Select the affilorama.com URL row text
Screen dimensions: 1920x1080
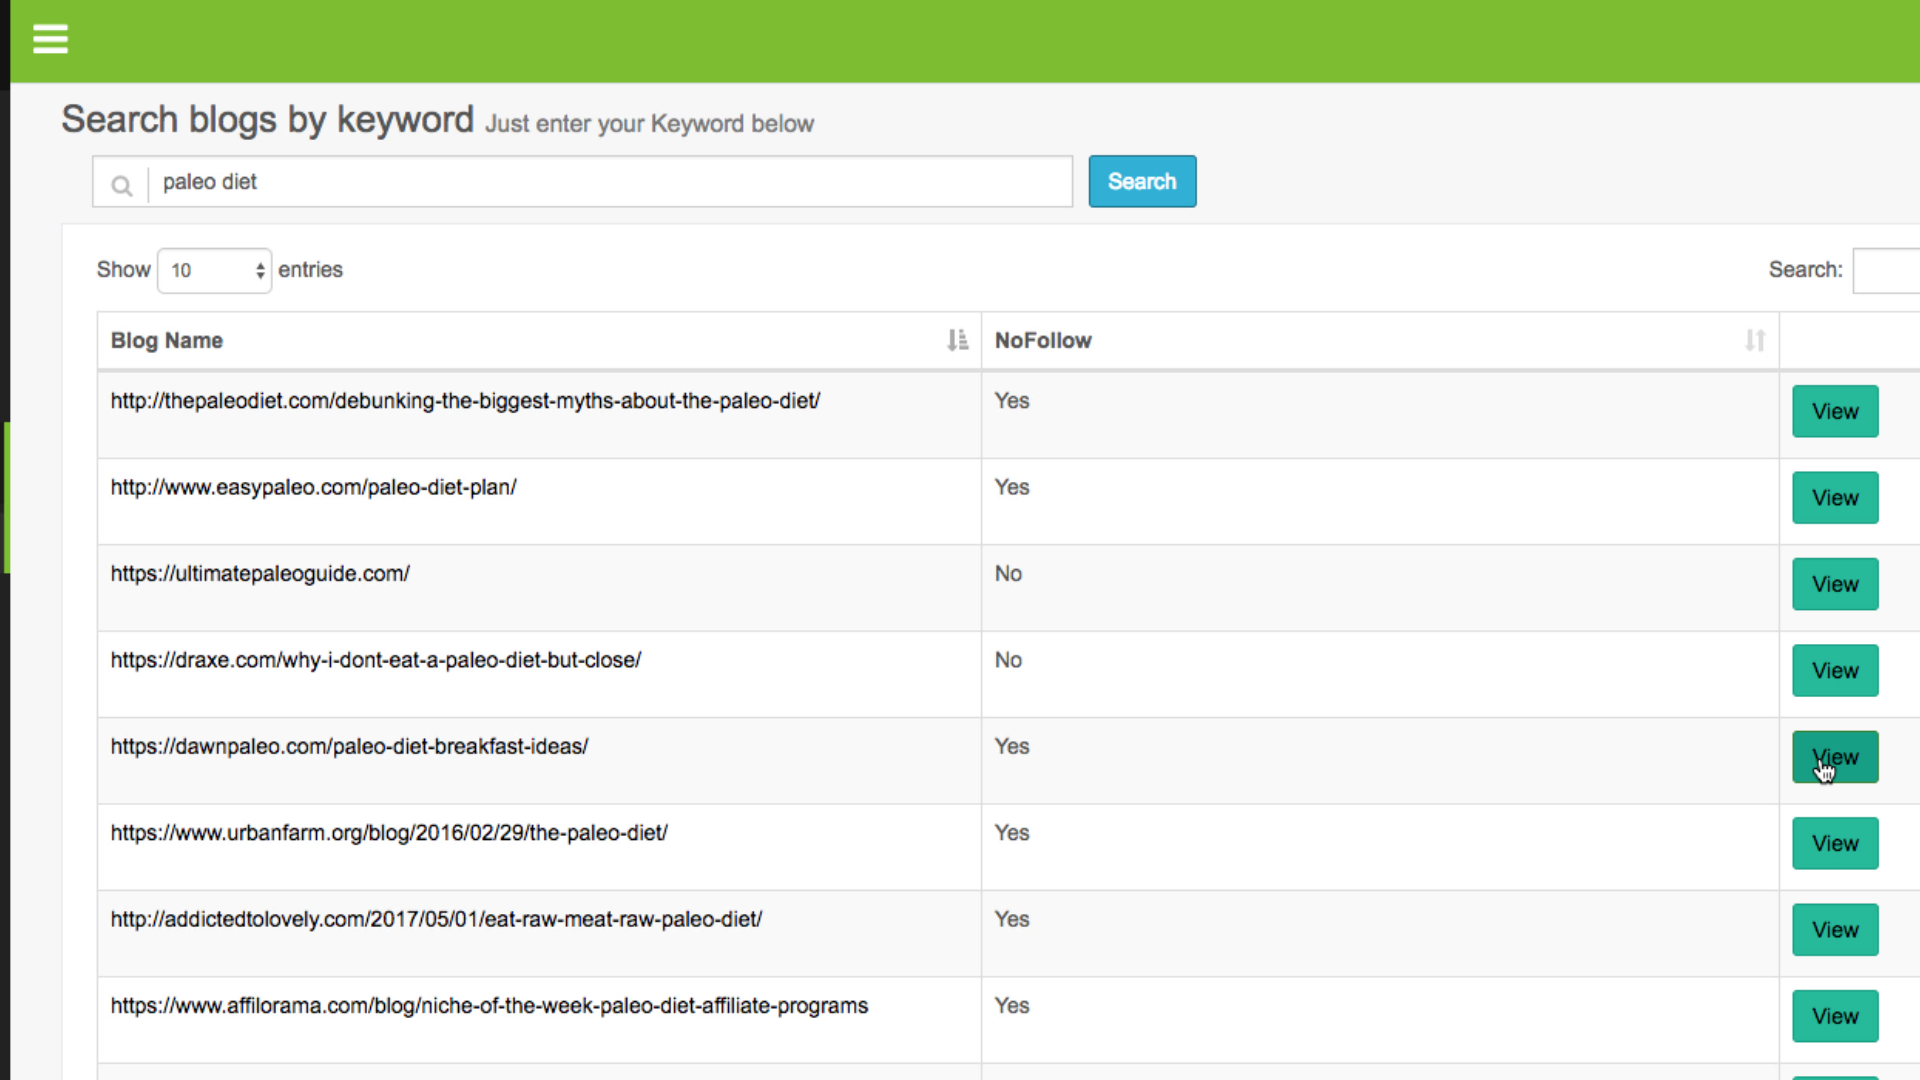[x=489, y=1006]
